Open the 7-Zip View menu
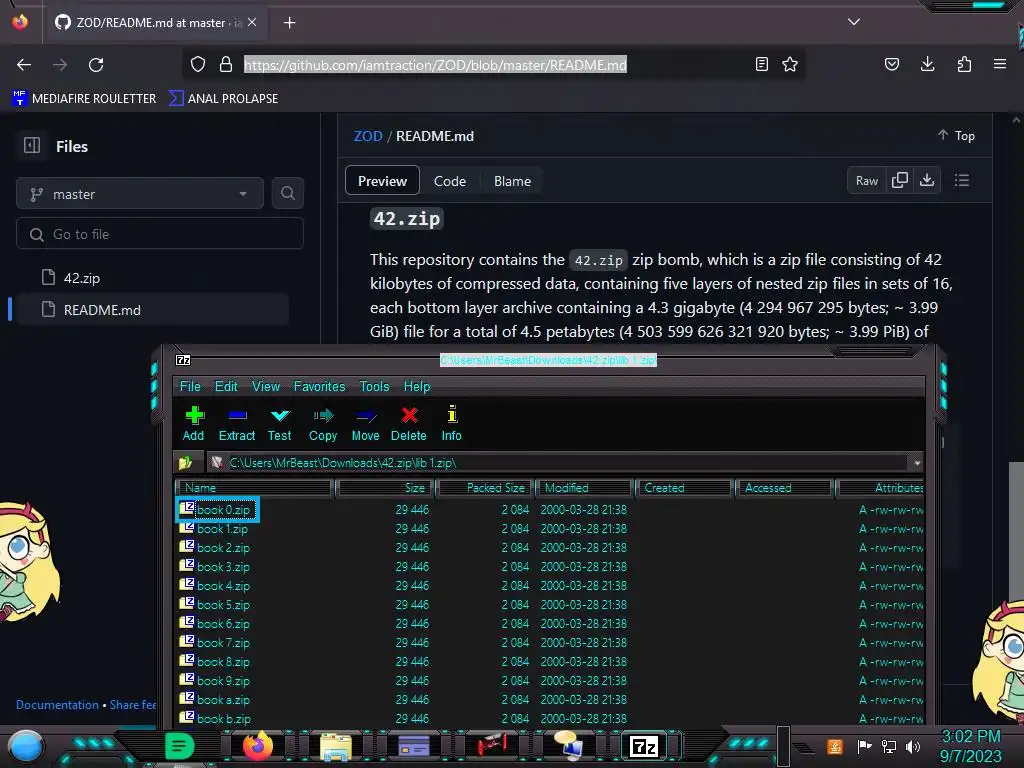The width and height of the screenshot is (1024, 768). pos(266,387)
